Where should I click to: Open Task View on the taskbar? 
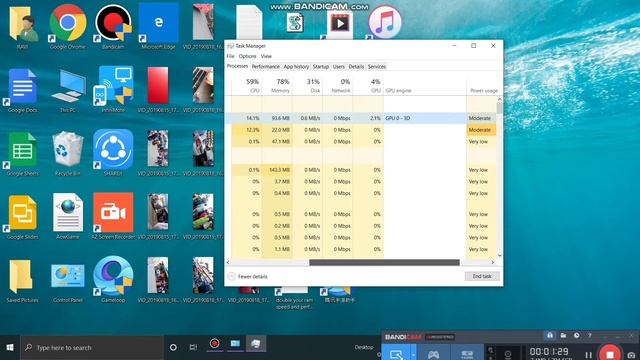coord(193,348)
